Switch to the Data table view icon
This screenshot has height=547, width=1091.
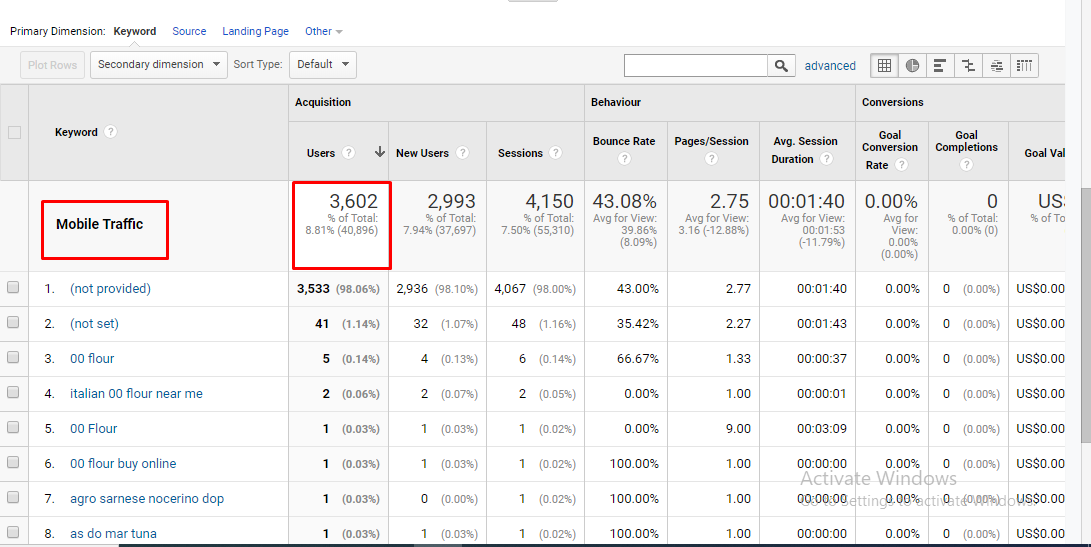(x=884, y=65)
